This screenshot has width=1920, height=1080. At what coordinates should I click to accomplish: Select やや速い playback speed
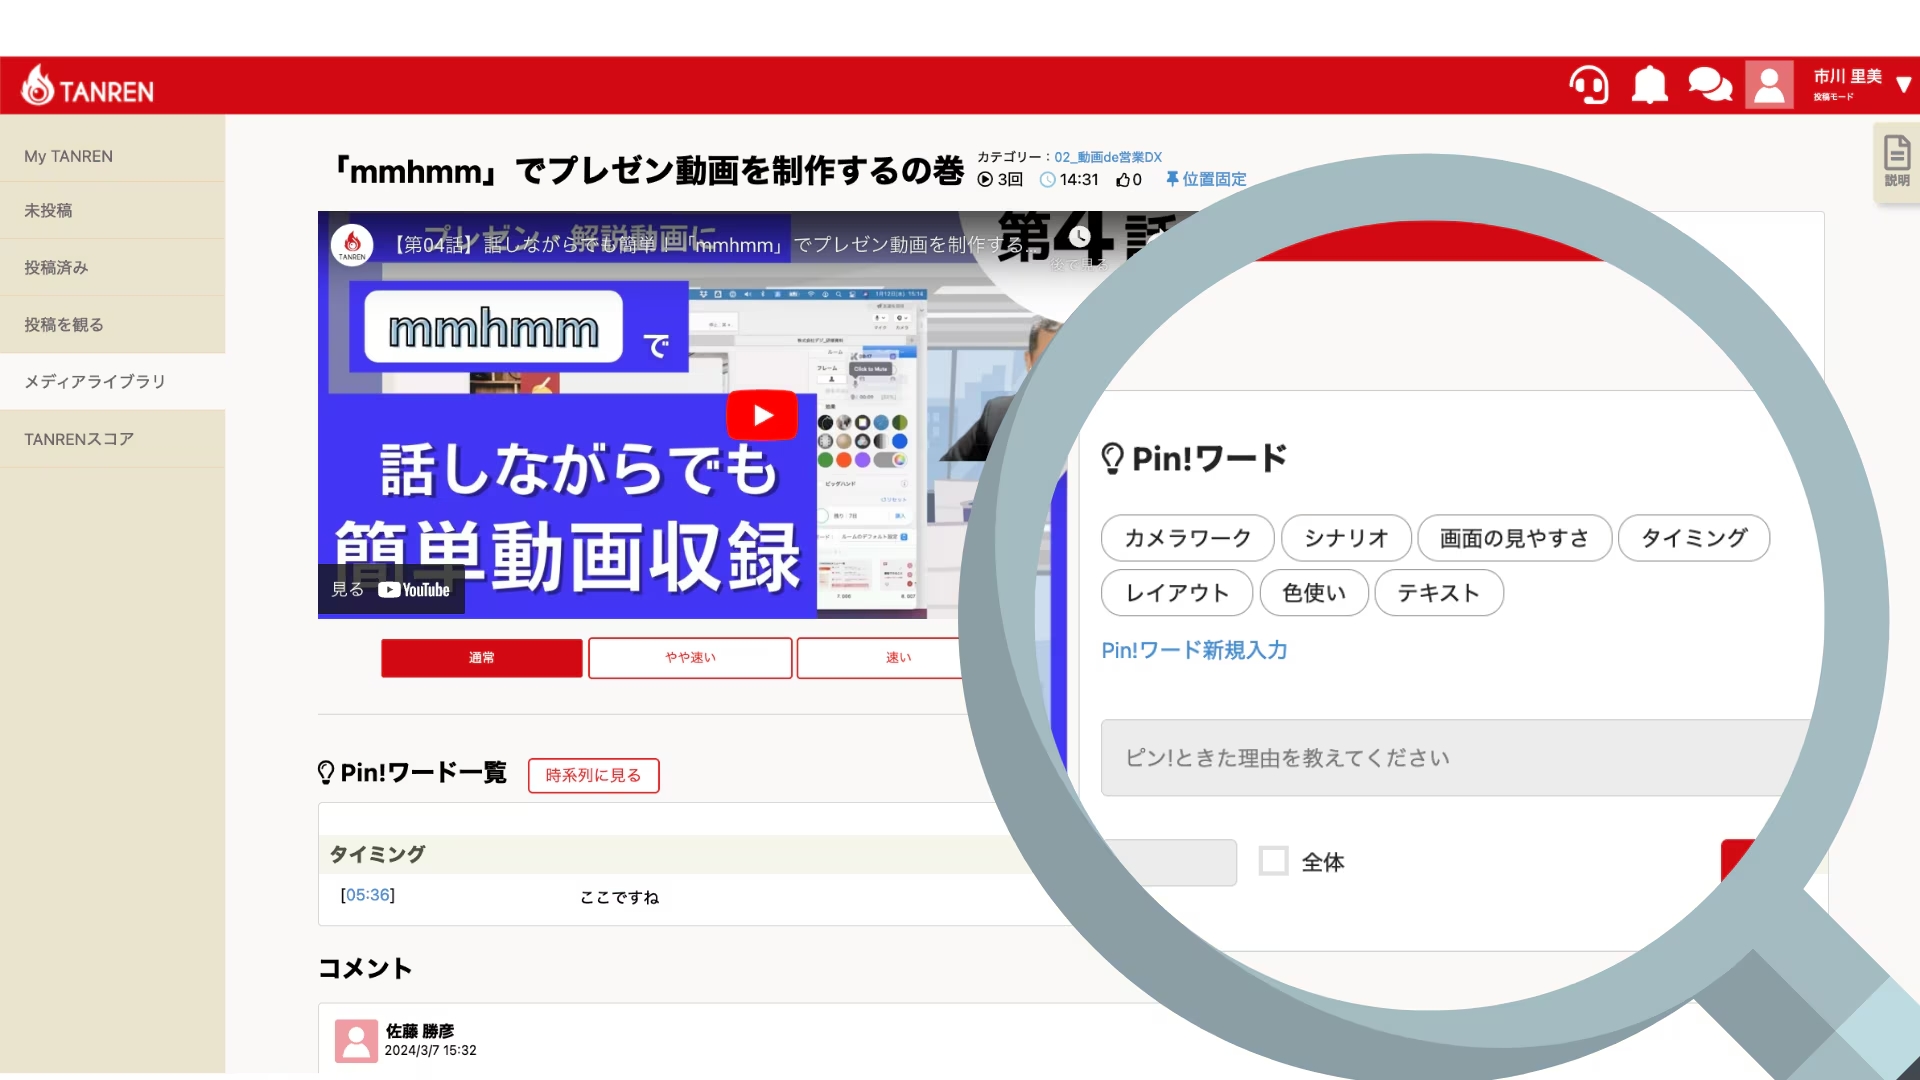[690, 658]
